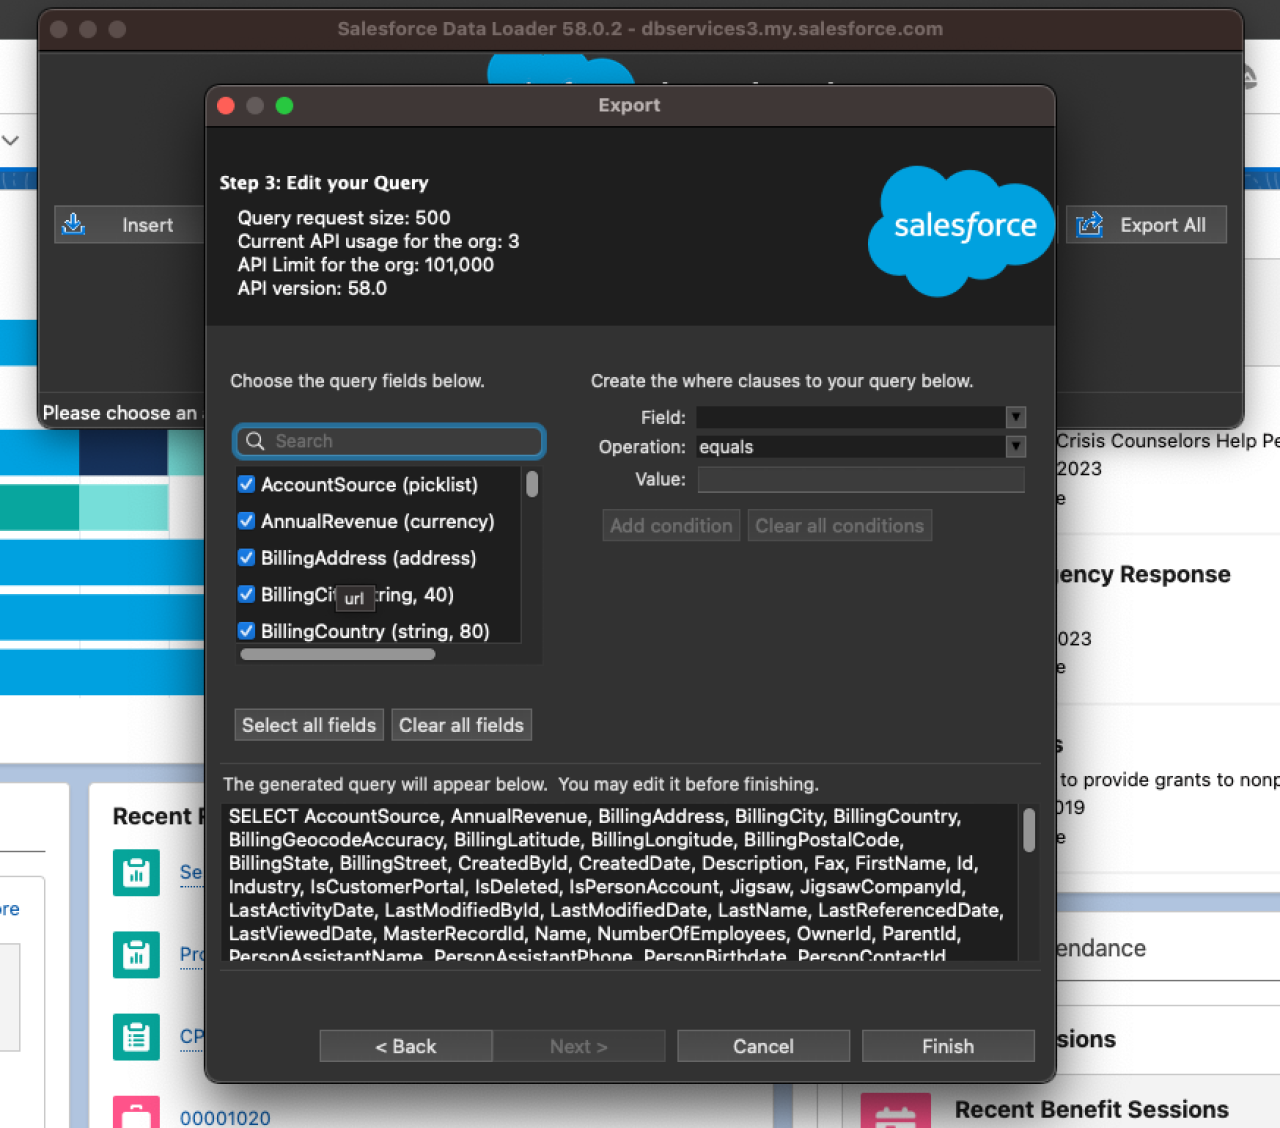Viewport: 1280px width, 1128px height.
Task: Close the Export dialog with the red button
Action: pyautogui.click(x=226, y=106)
